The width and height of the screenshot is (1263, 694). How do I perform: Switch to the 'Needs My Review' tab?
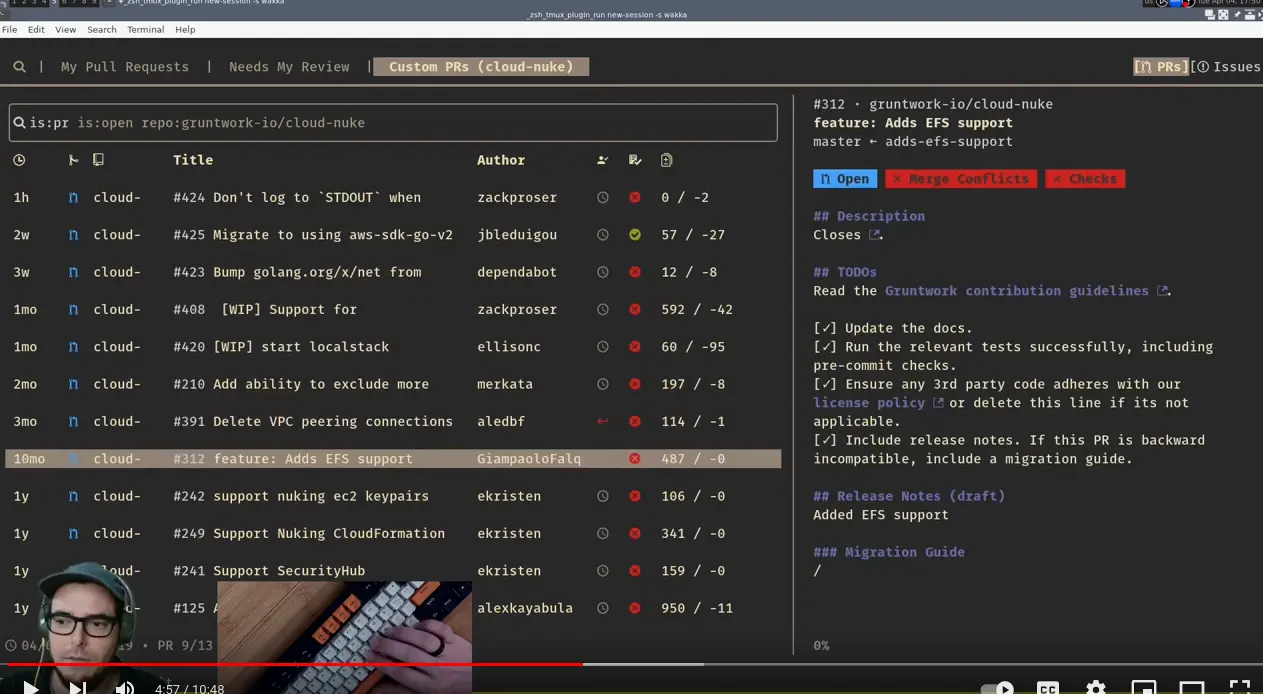click(x=289, y=66)
